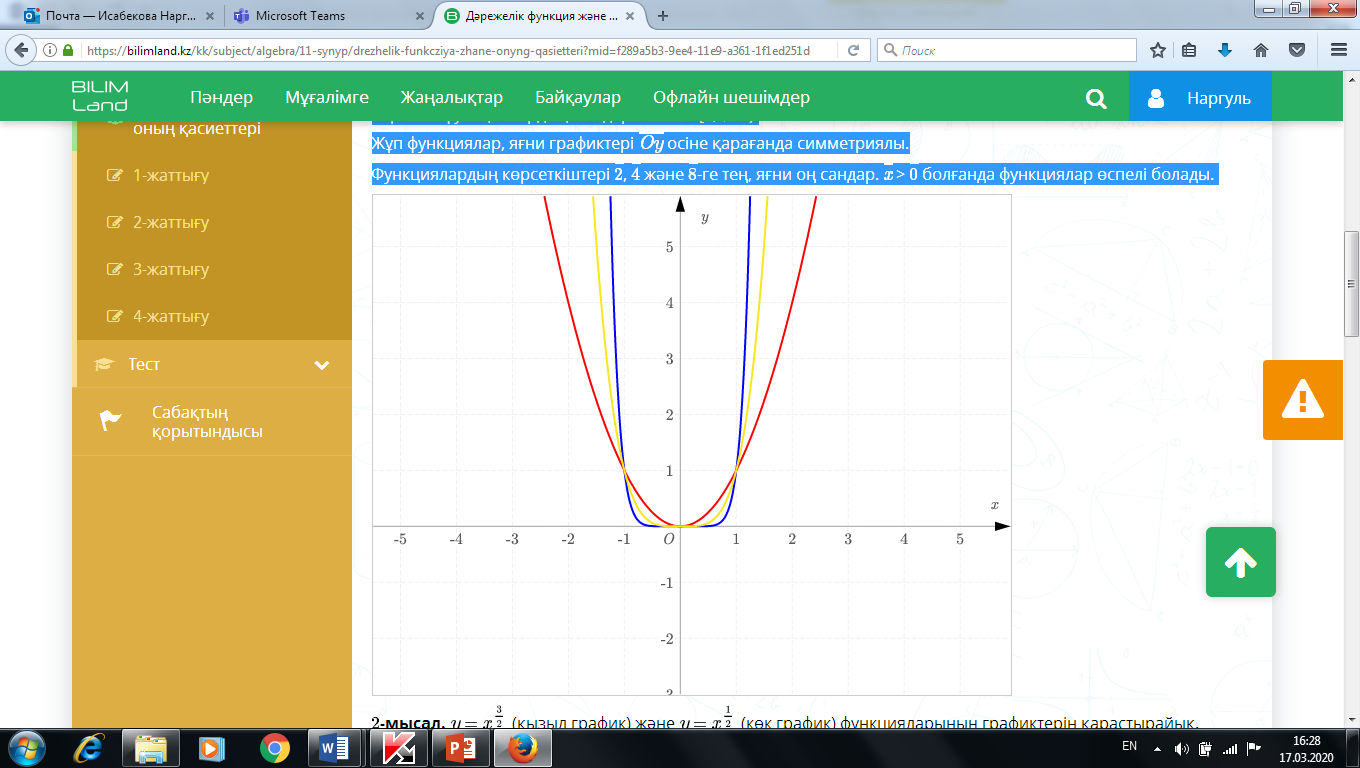Viewport: 1360px width, 768px height.
Task: Click the green scroll-to-top arrow button
Action: coord(1240,562)
